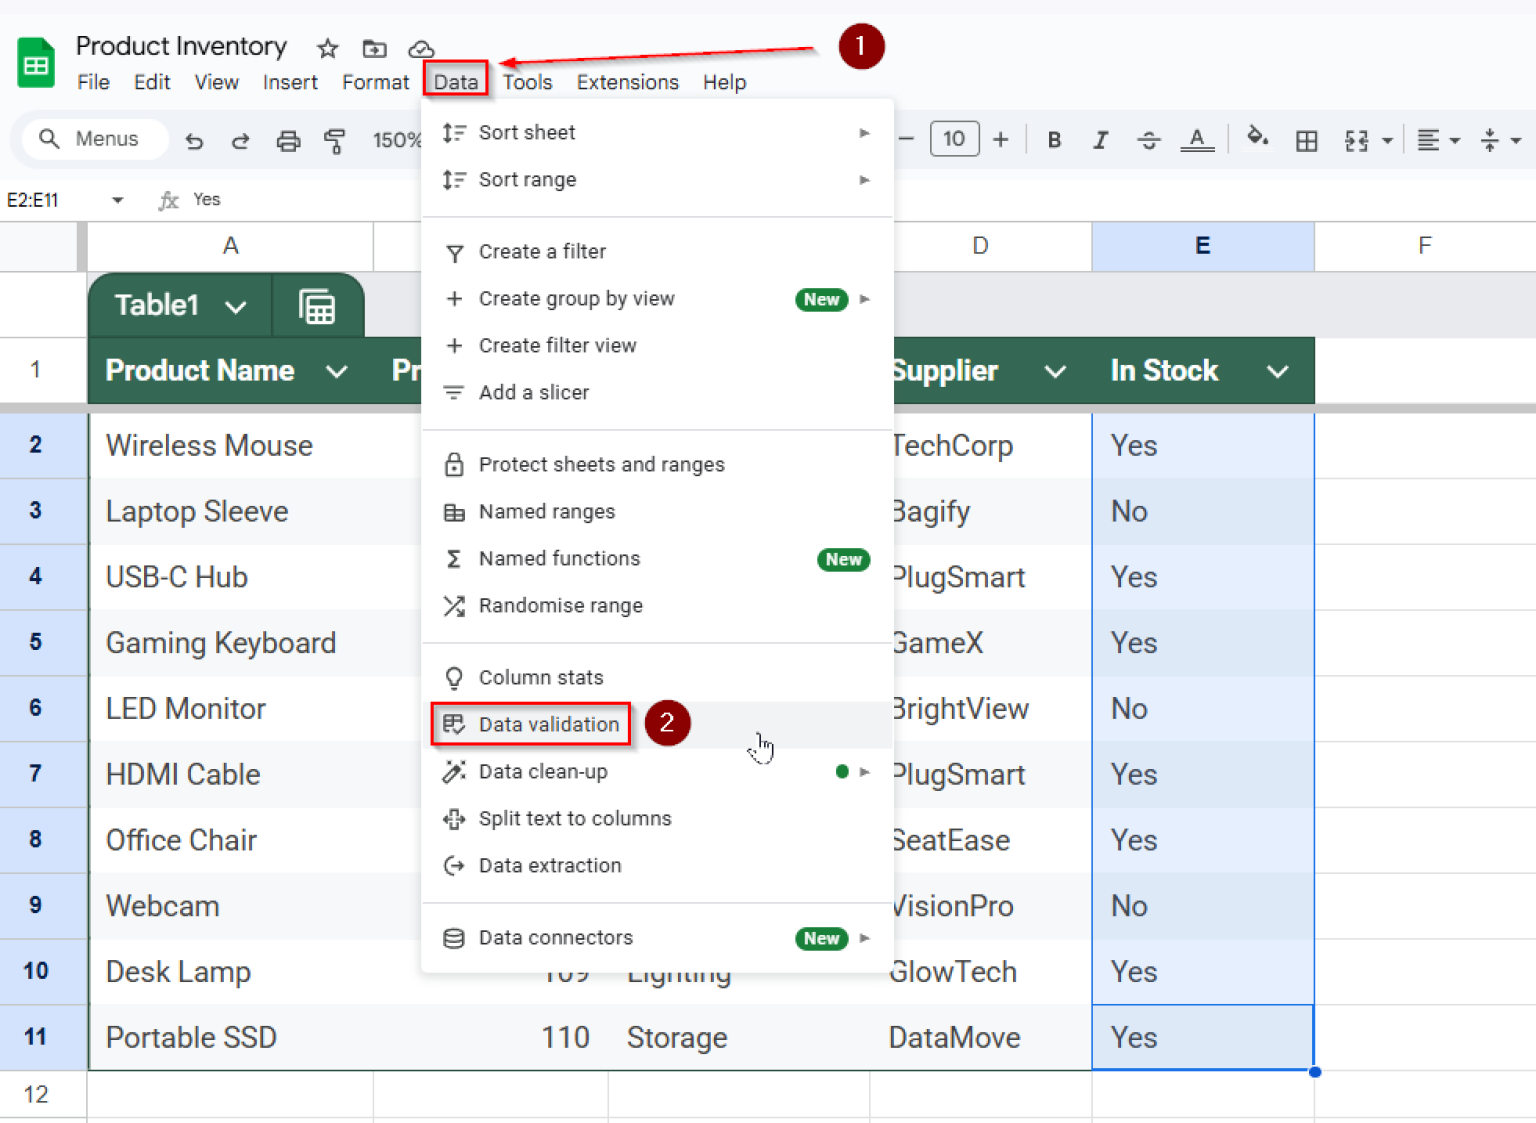The image size is (1536, 1123).
Task: Click the merge cells icon
Action: (x=1362, y=140)
